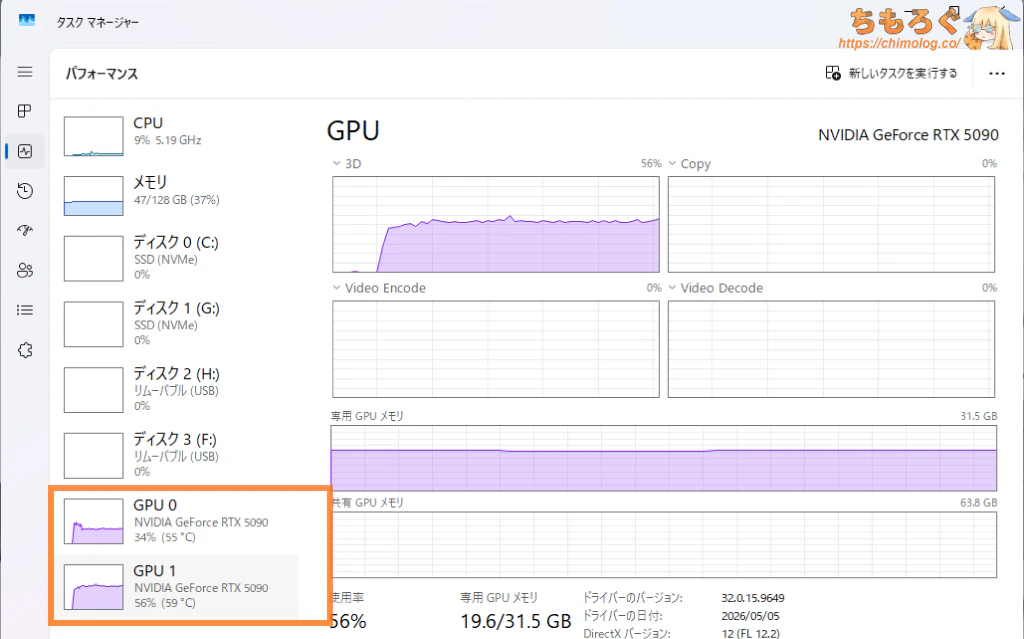The image size is (1024, 639).
Task: Open the App history page icon
Action: [x=25, y=191]
